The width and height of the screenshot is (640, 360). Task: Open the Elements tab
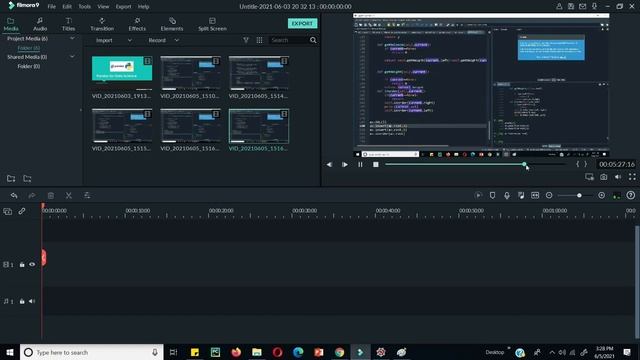(172, 24)
